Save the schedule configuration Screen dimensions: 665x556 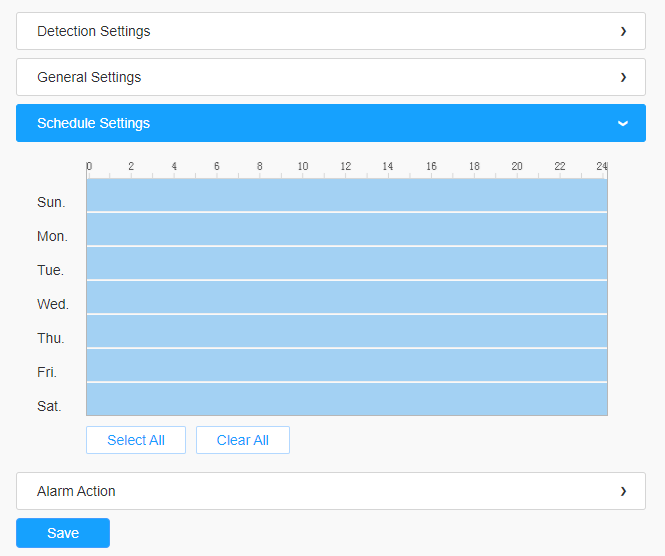(x=63, y=533)
